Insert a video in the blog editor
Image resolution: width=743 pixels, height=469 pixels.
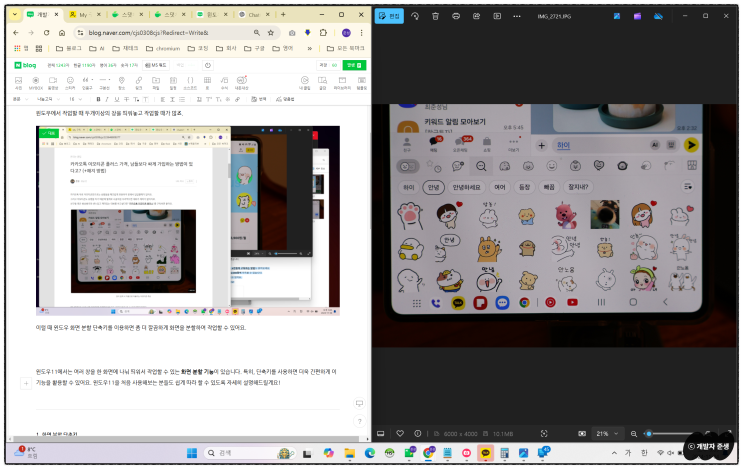pos(53,82)
